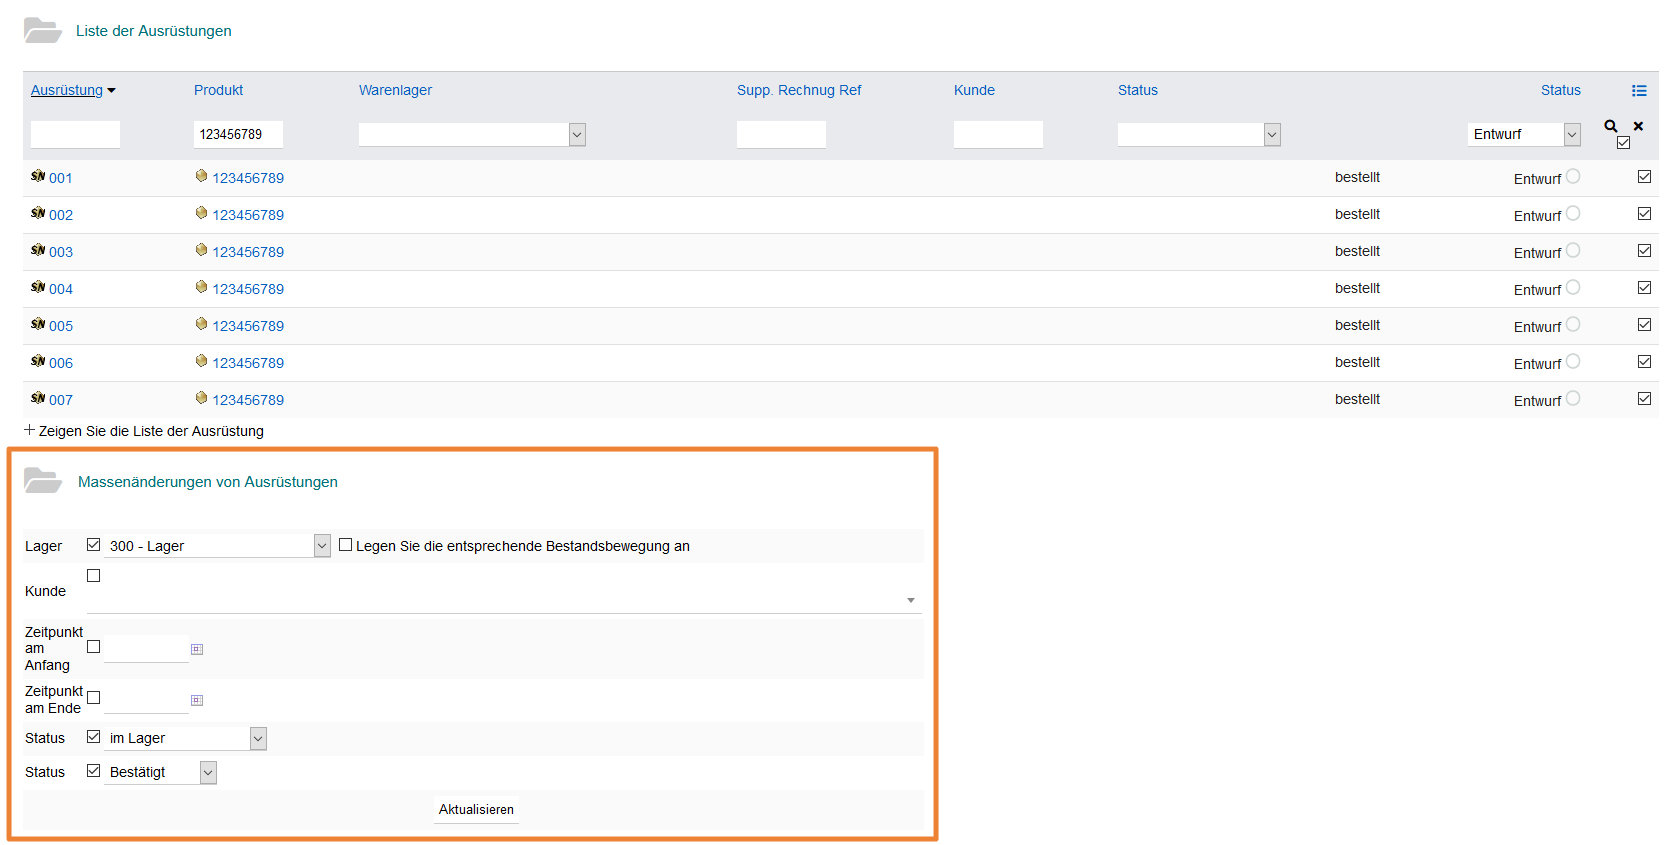Screen dimensions: 1671x845
Task: Uncheck the row checkbox for equipment 003
Action: pos(1644,251)
